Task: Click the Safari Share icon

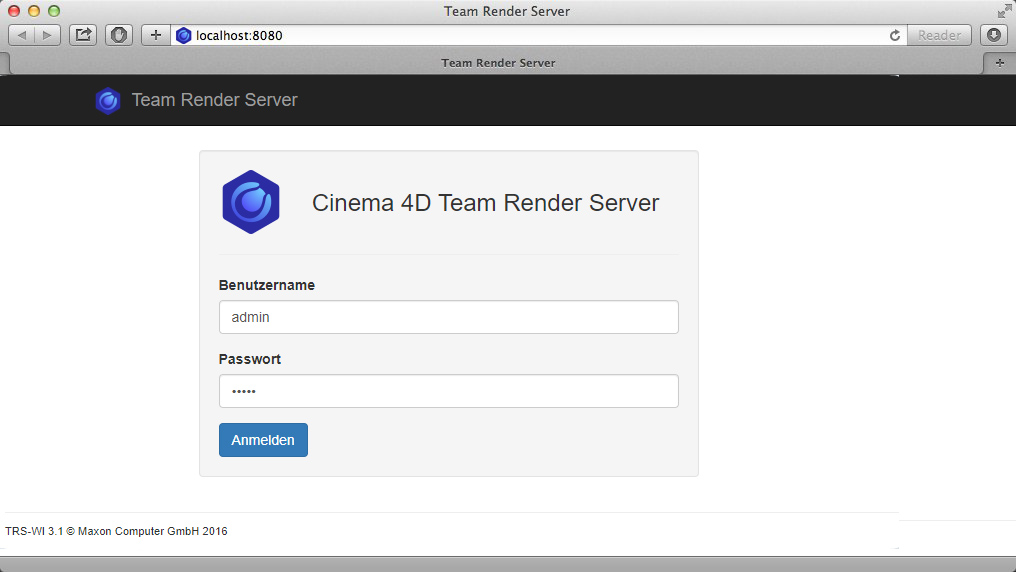Action: [x=84, y=35]
